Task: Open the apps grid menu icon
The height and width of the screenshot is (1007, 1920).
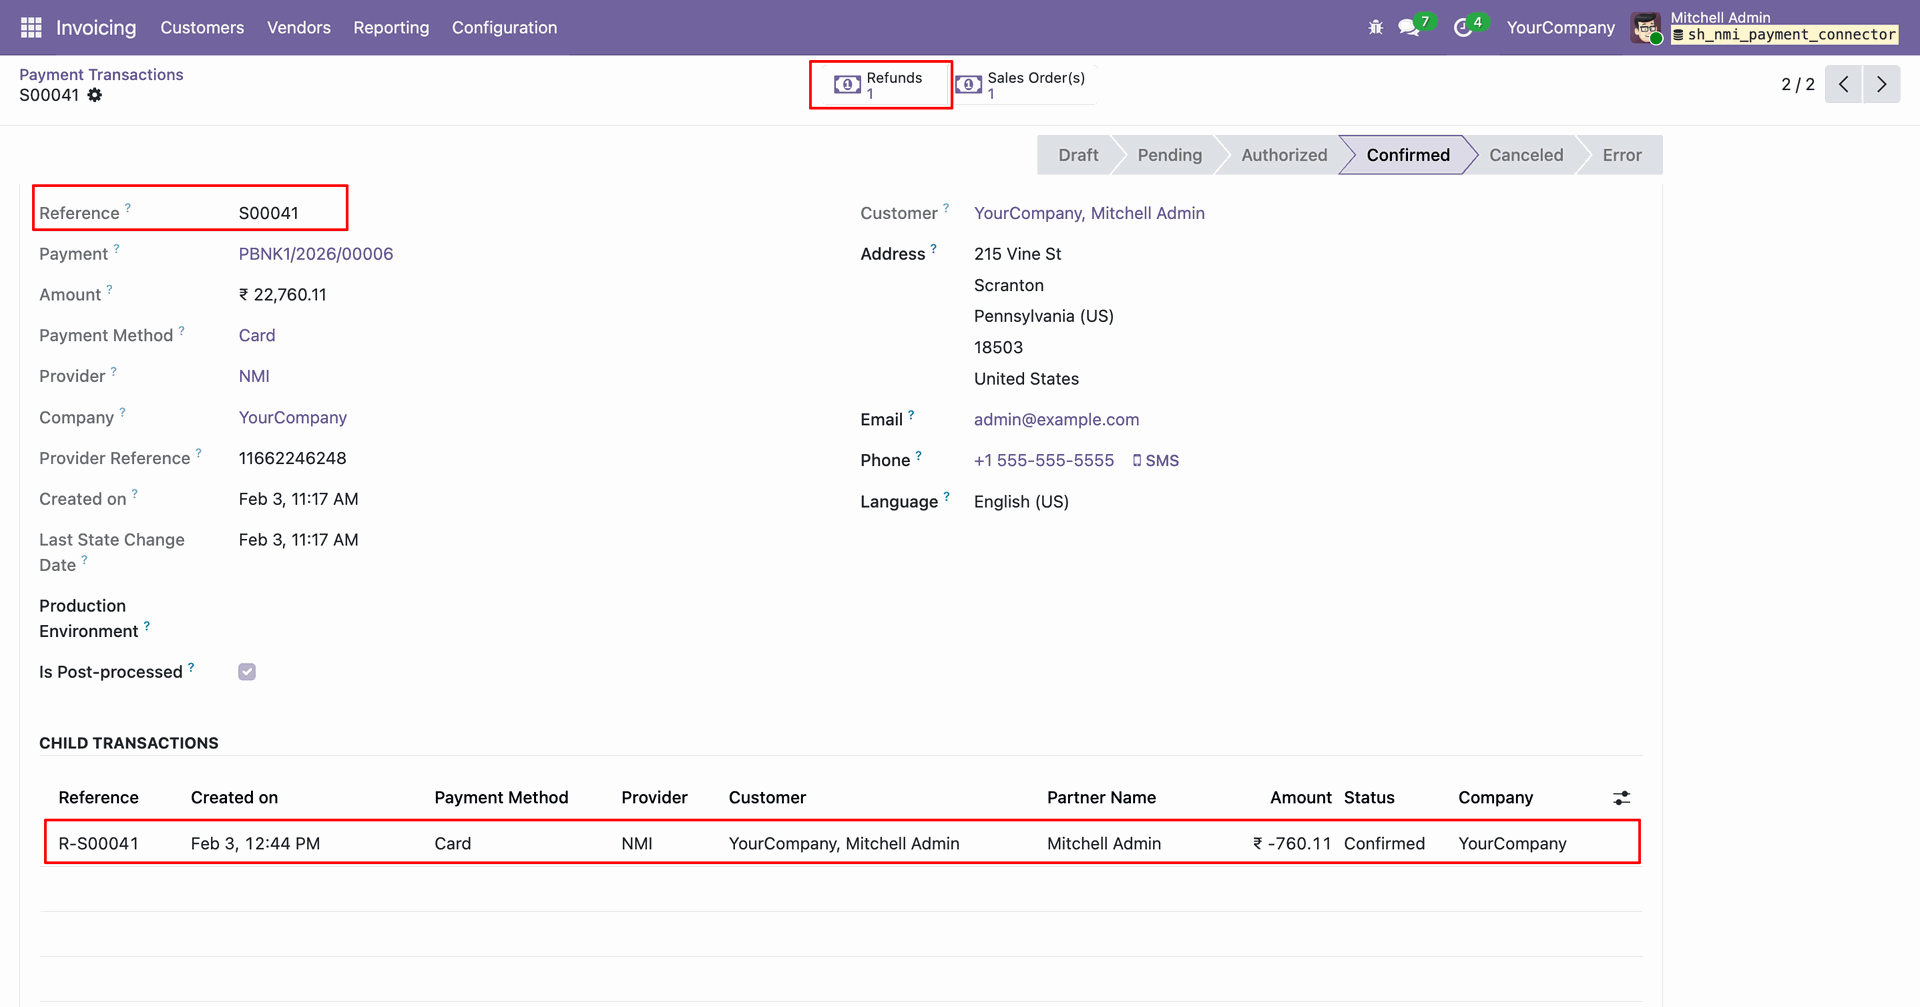Action: [x=31, y=27]
